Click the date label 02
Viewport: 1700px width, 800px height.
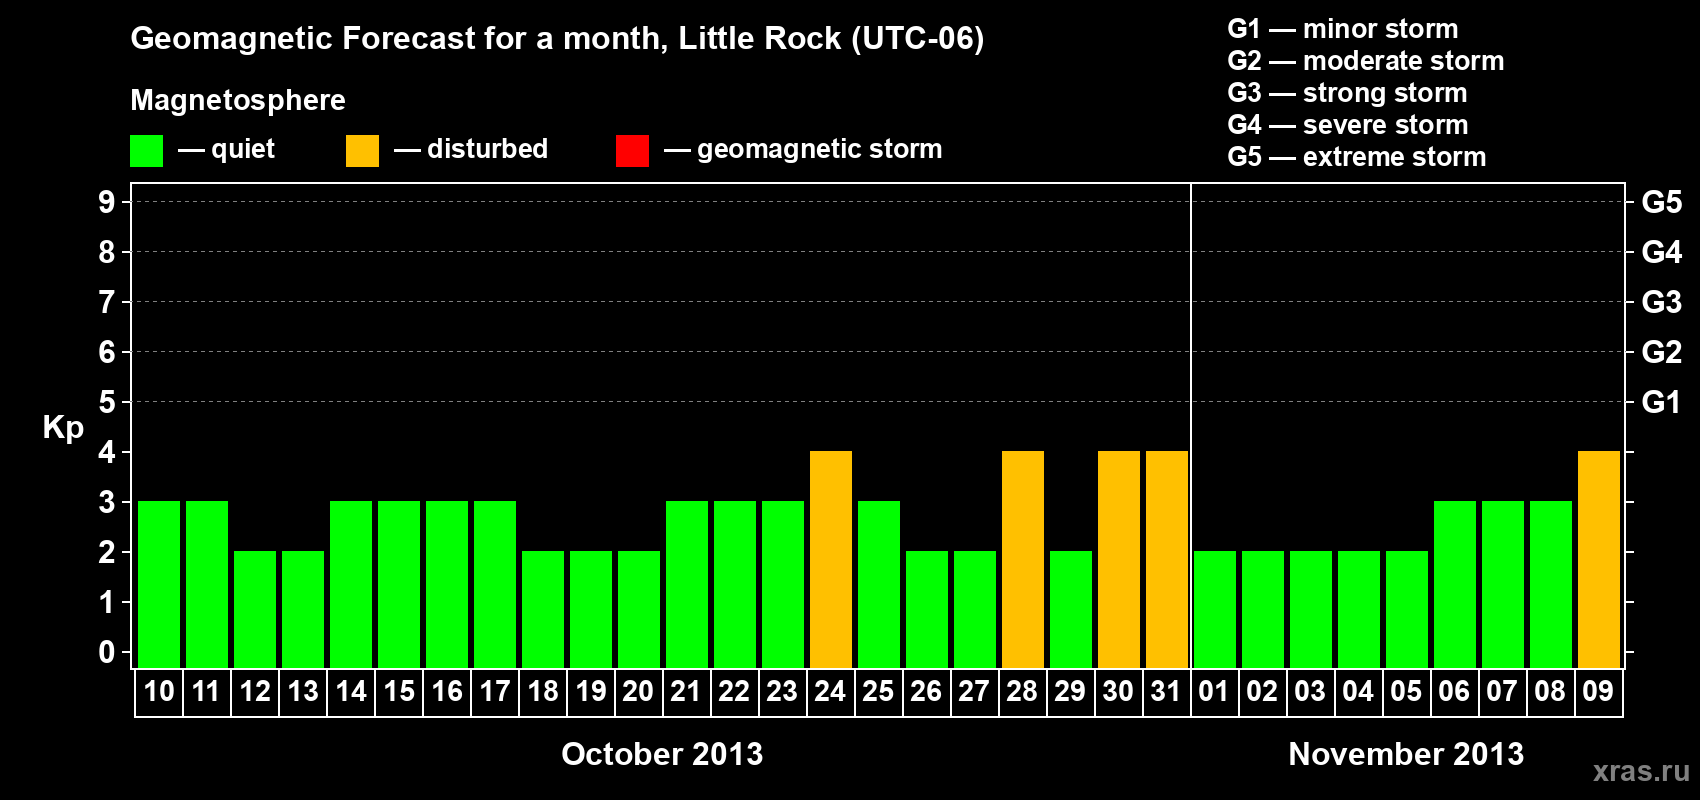[x=1262, y=691]
